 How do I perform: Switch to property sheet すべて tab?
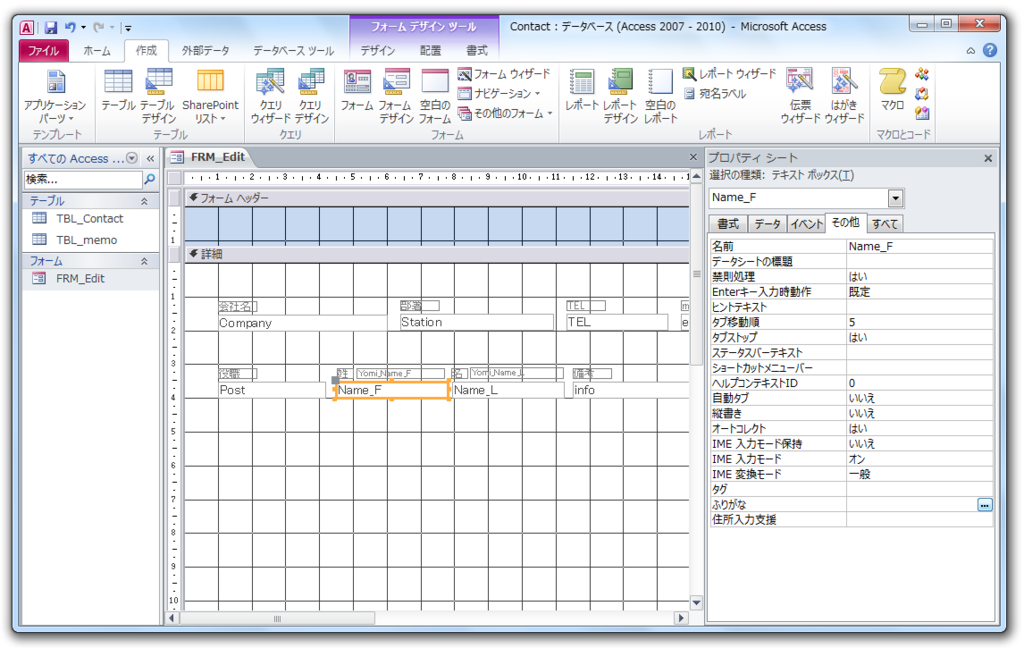[886, 224]
